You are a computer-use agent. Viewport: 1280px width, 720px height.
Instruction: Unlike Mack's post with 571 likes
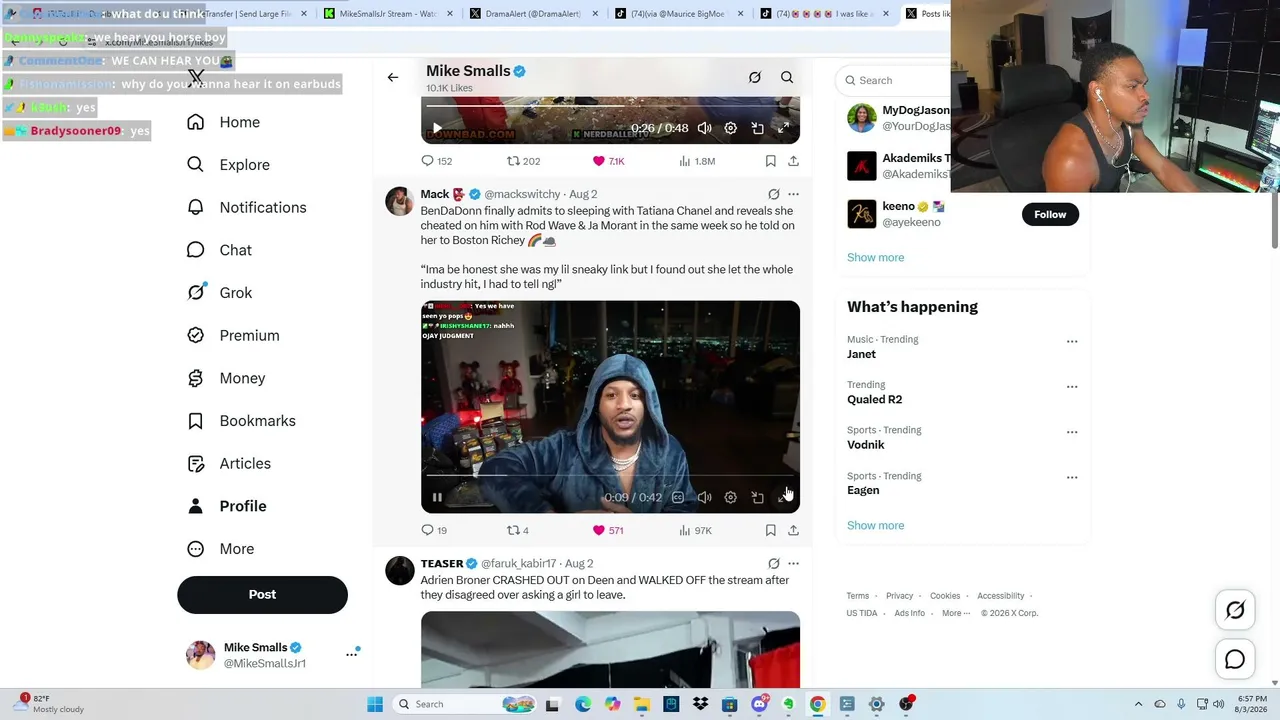(608, 530)
